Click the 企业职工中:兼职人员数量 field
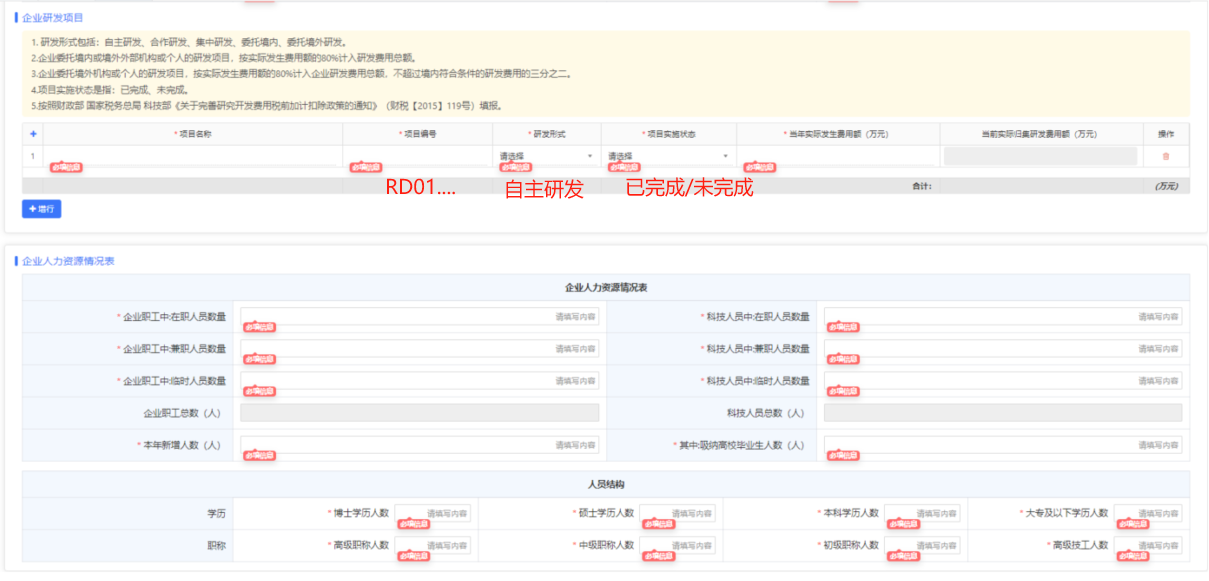Screen dimensions: 1209x581 tap(419, 349)
